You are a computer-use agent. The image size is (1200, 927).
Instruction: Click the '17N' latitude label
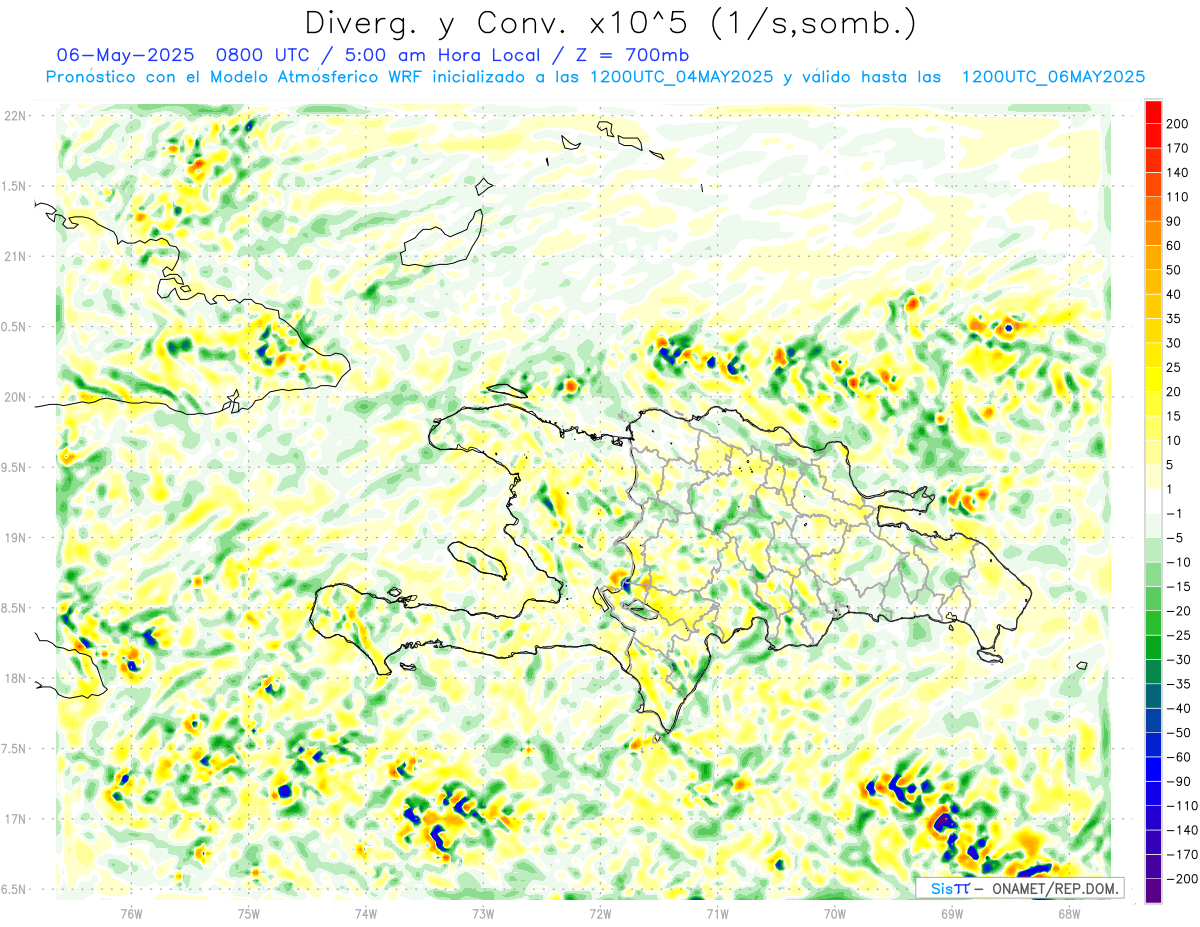[14, 819]
